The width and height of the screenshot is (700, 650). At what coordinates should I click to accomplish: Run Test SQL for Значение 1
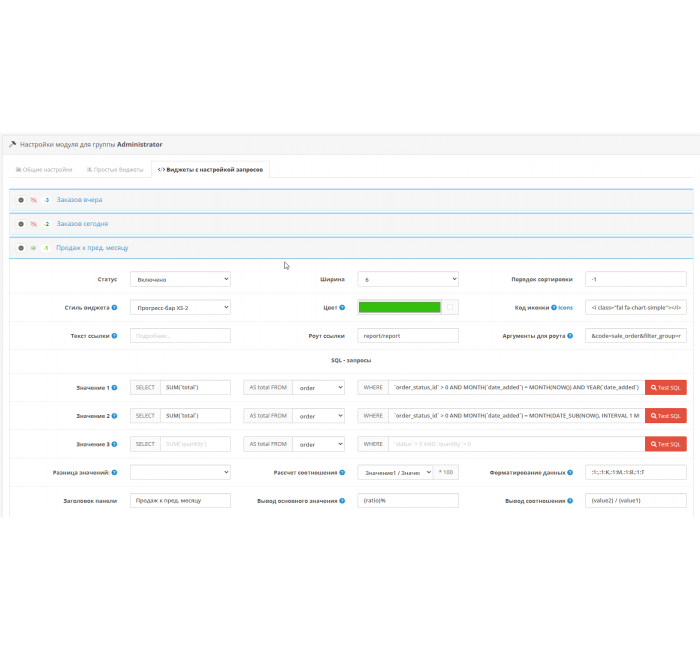pos(666,388)
